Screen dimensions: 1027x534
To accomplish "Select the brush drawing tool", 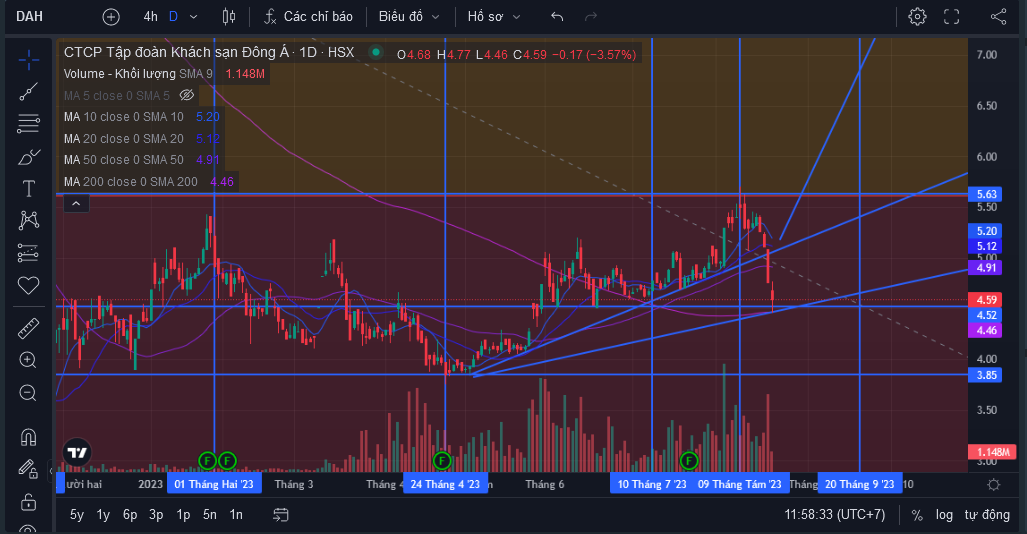I will coord(28,157).
